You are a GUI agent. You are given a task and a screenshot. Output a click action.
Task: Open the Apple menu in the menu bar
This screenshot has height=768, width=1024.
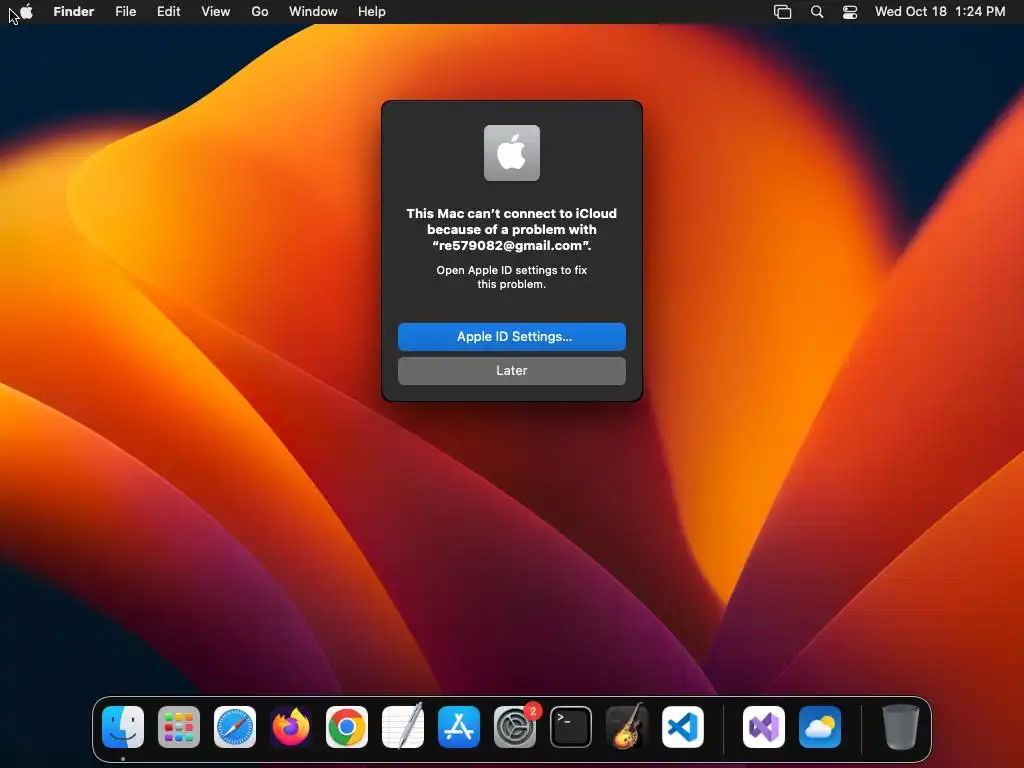point(26,11)
